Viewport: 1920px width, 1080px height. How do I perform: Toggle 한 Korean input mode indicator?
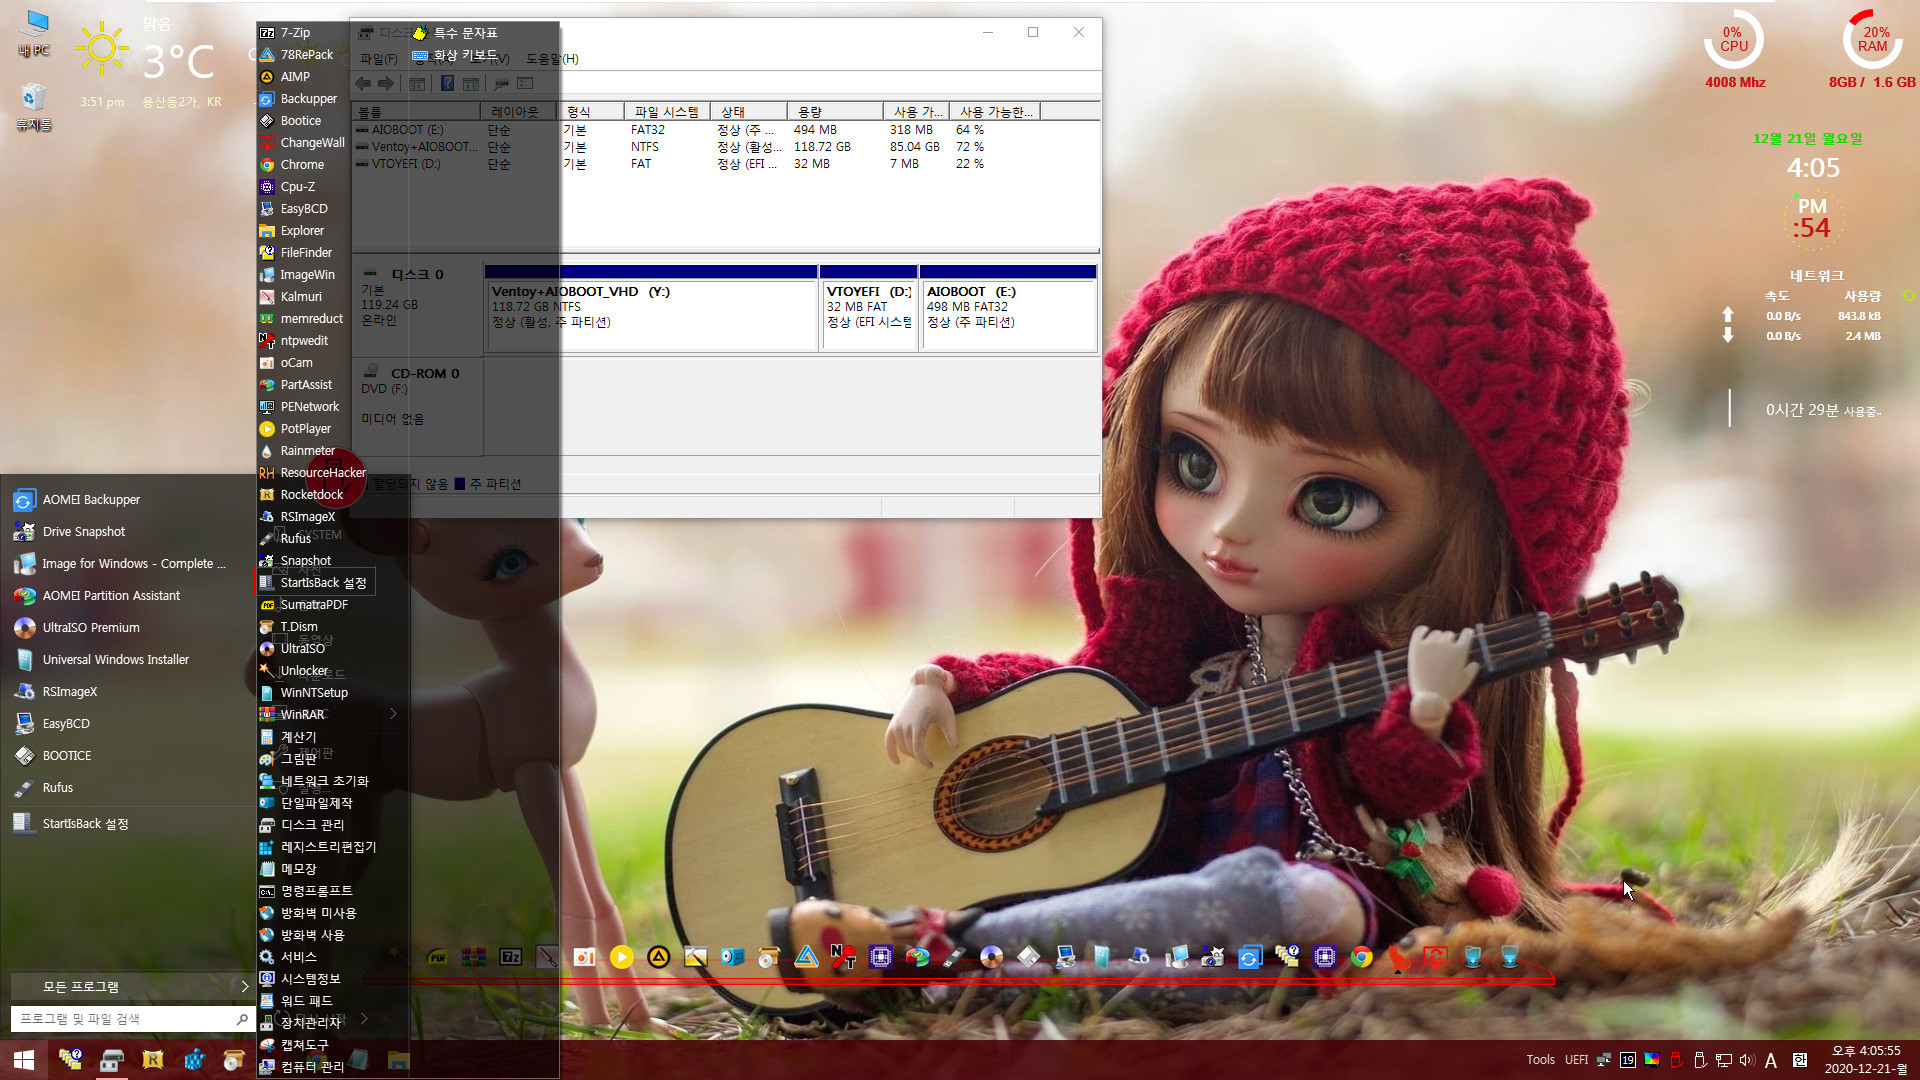click(x=1800, y=1060)
